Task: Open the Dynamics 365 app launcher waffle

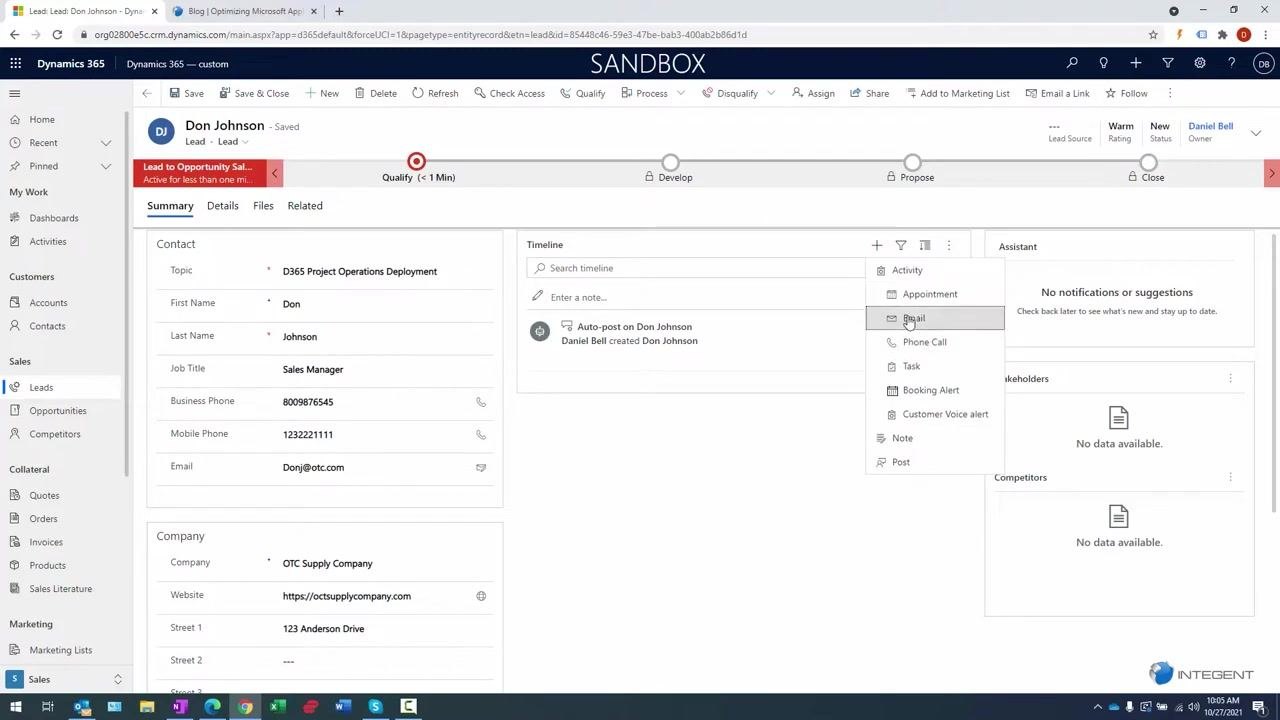Action: [x=15, y=63]
